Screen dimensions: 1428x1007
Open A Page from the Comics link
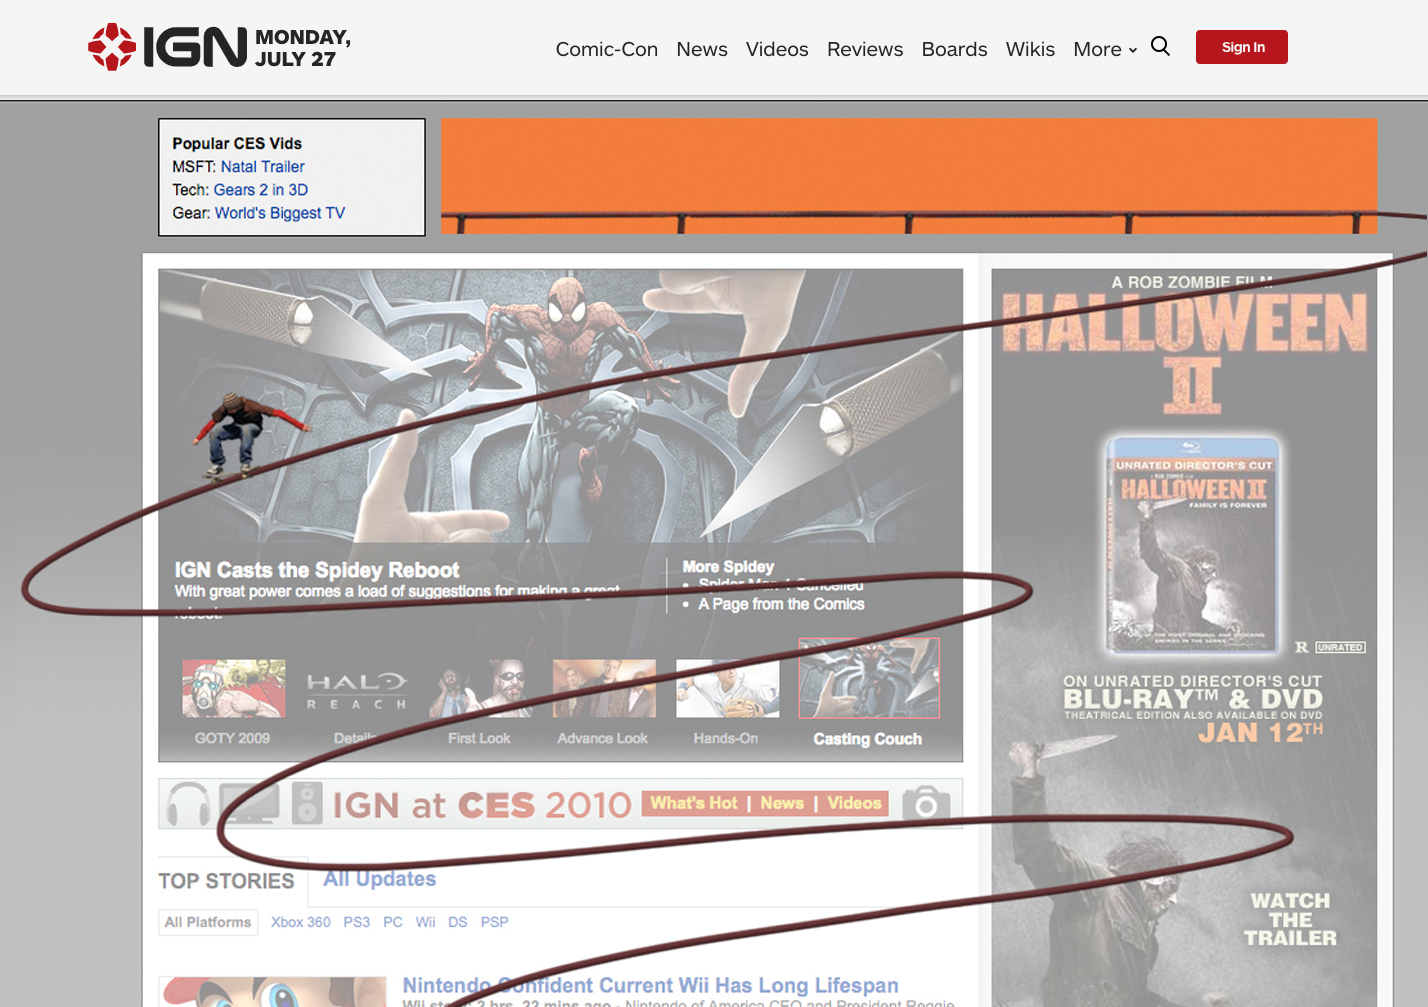(x=781, y=604)
